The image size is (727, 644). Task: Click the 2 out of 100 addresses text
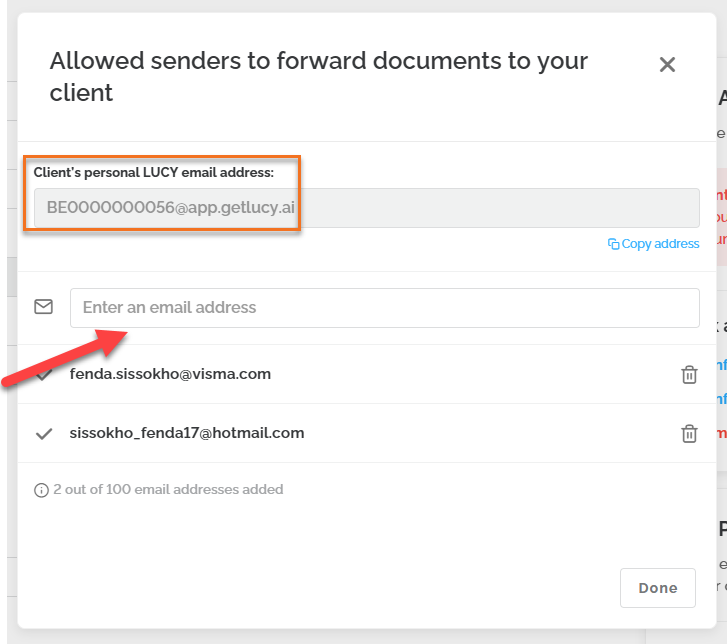click(x=168, y=490)
